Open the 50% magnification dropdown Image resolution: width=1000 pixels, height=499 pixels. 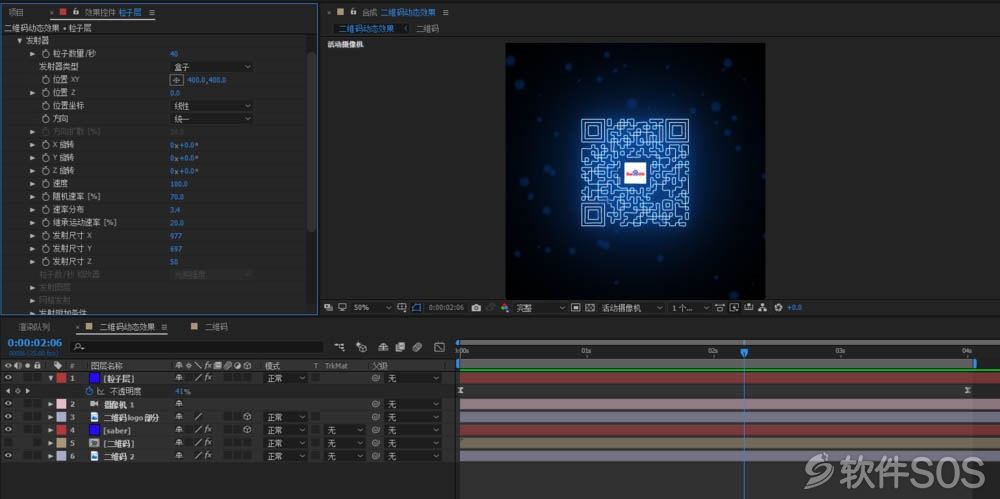[372, 308]
